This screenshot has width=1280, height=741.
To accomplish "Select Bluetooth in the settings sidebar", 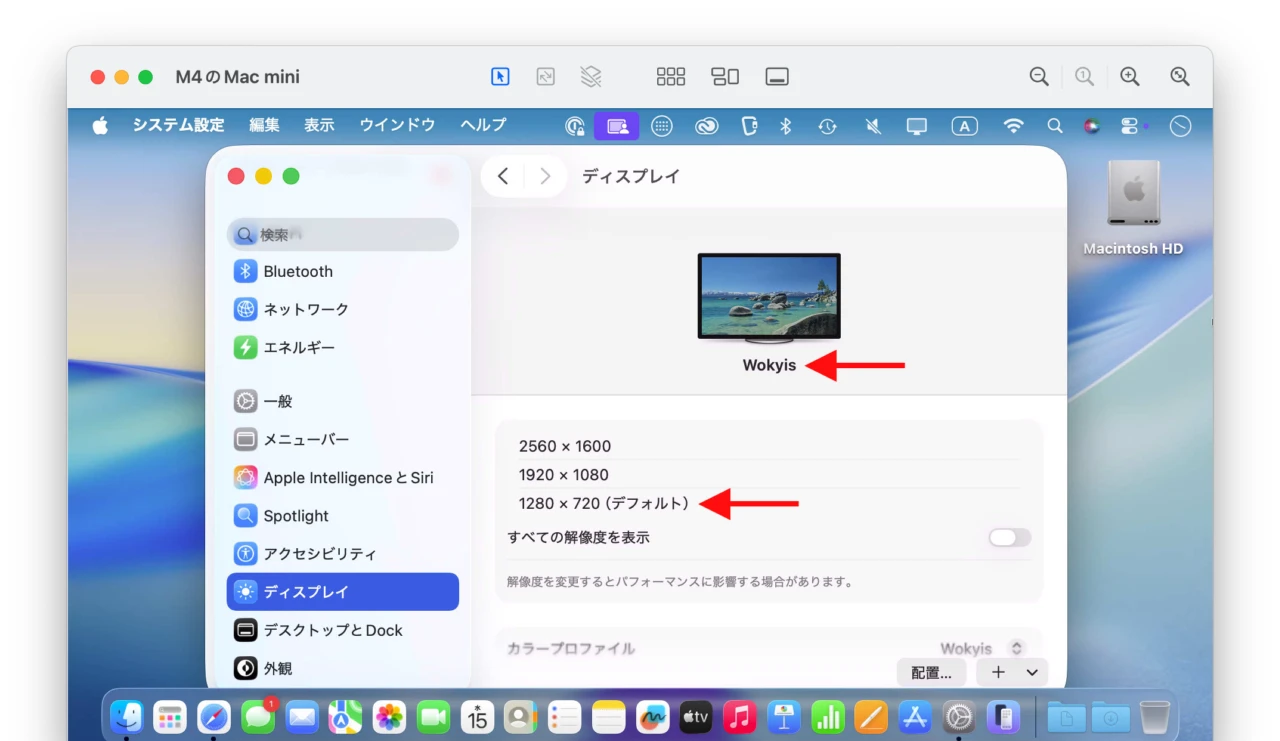I will (296, 271).
